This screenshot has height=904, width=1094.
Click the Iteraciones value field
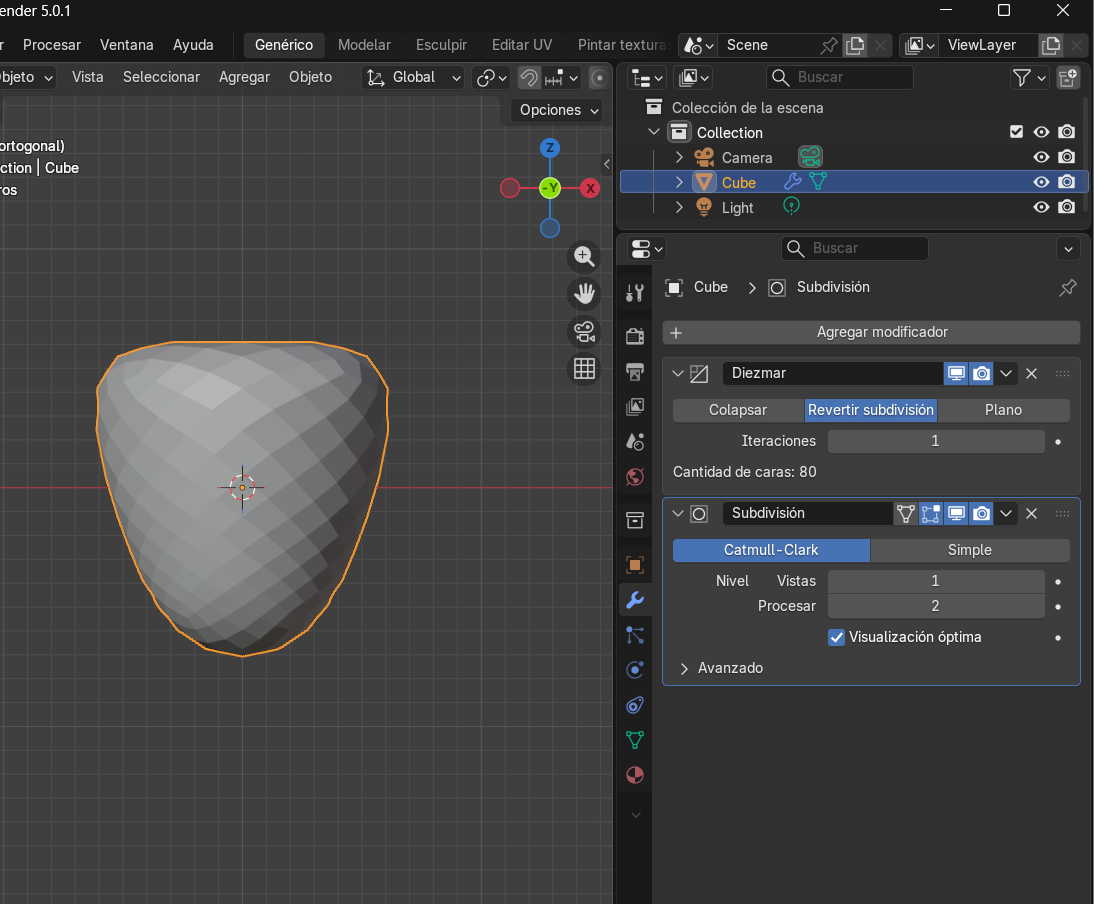(x=935, y=441)
